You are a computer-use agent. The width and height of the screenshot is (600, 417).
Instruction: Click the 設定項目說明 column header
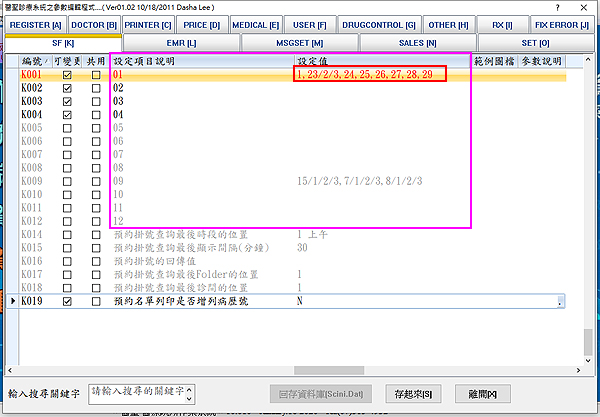(x=200, y=61)
